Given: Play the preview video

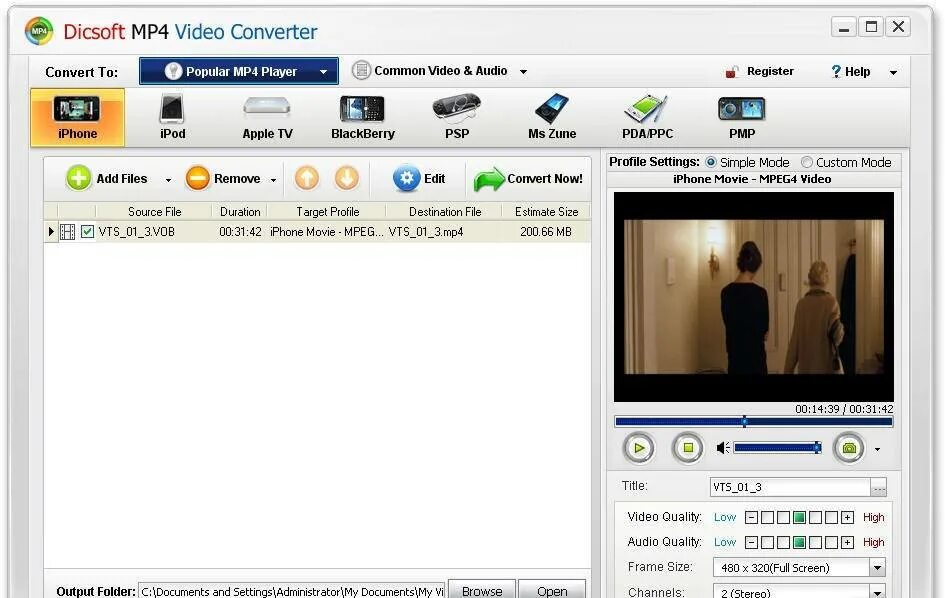Looking at the screenshot, I should 639,448.
